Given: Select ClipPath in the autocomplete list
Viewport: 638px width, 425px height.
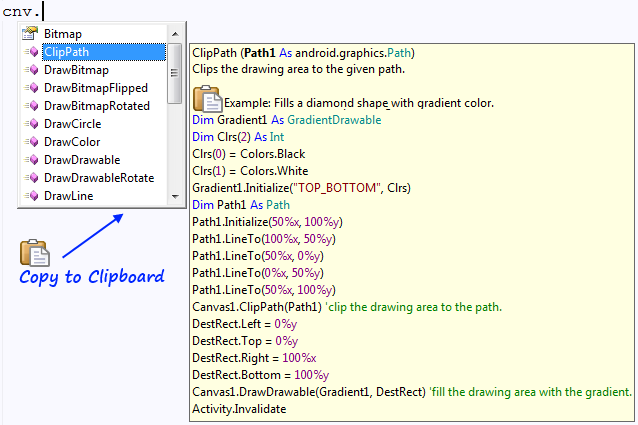Looking at the screenshot, I should 104,52.
